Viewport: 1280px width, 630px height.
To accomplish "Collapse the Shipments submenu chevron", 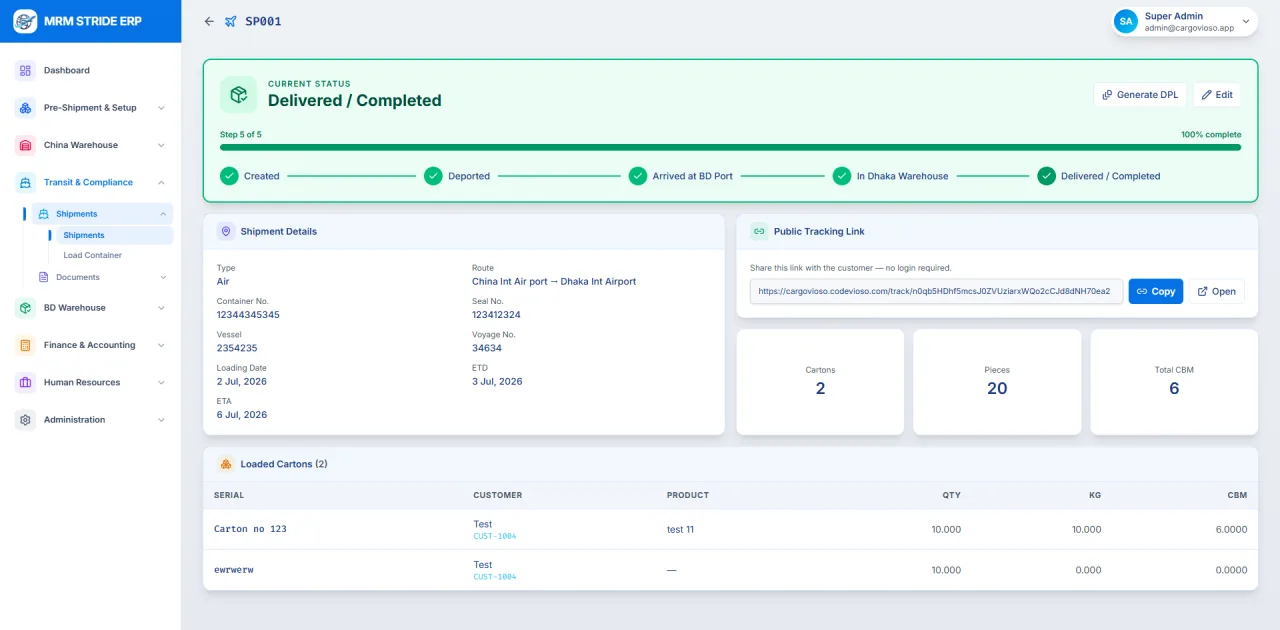I will (x=163, y=214).
